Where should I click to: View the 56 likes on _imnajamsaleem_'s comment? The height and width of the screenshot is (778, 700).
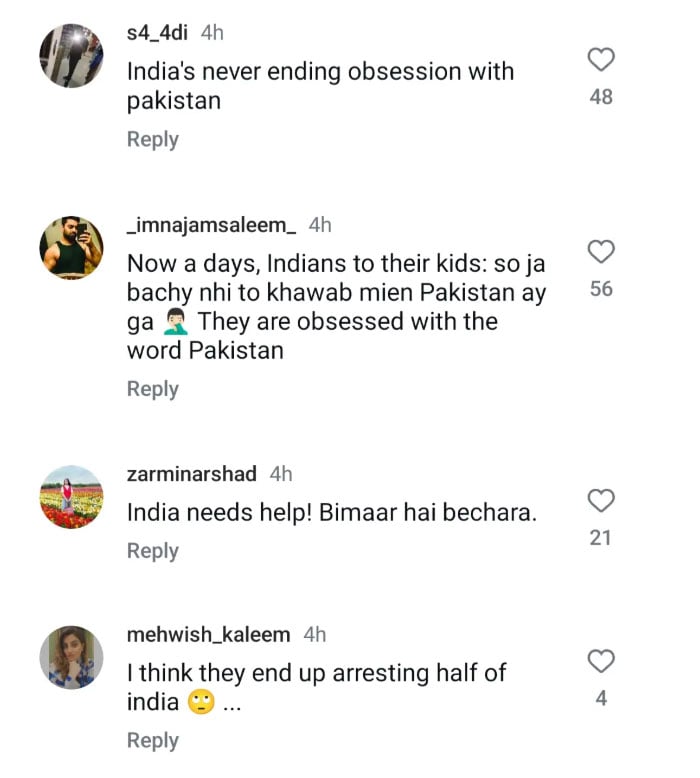tap(601, 289)
